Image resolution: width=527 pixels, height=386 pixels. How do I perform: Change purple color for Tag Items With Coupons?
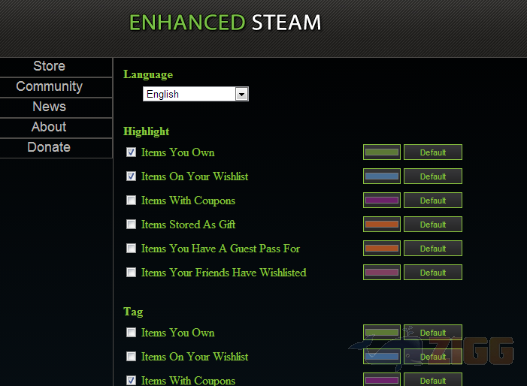click(382, 379)
